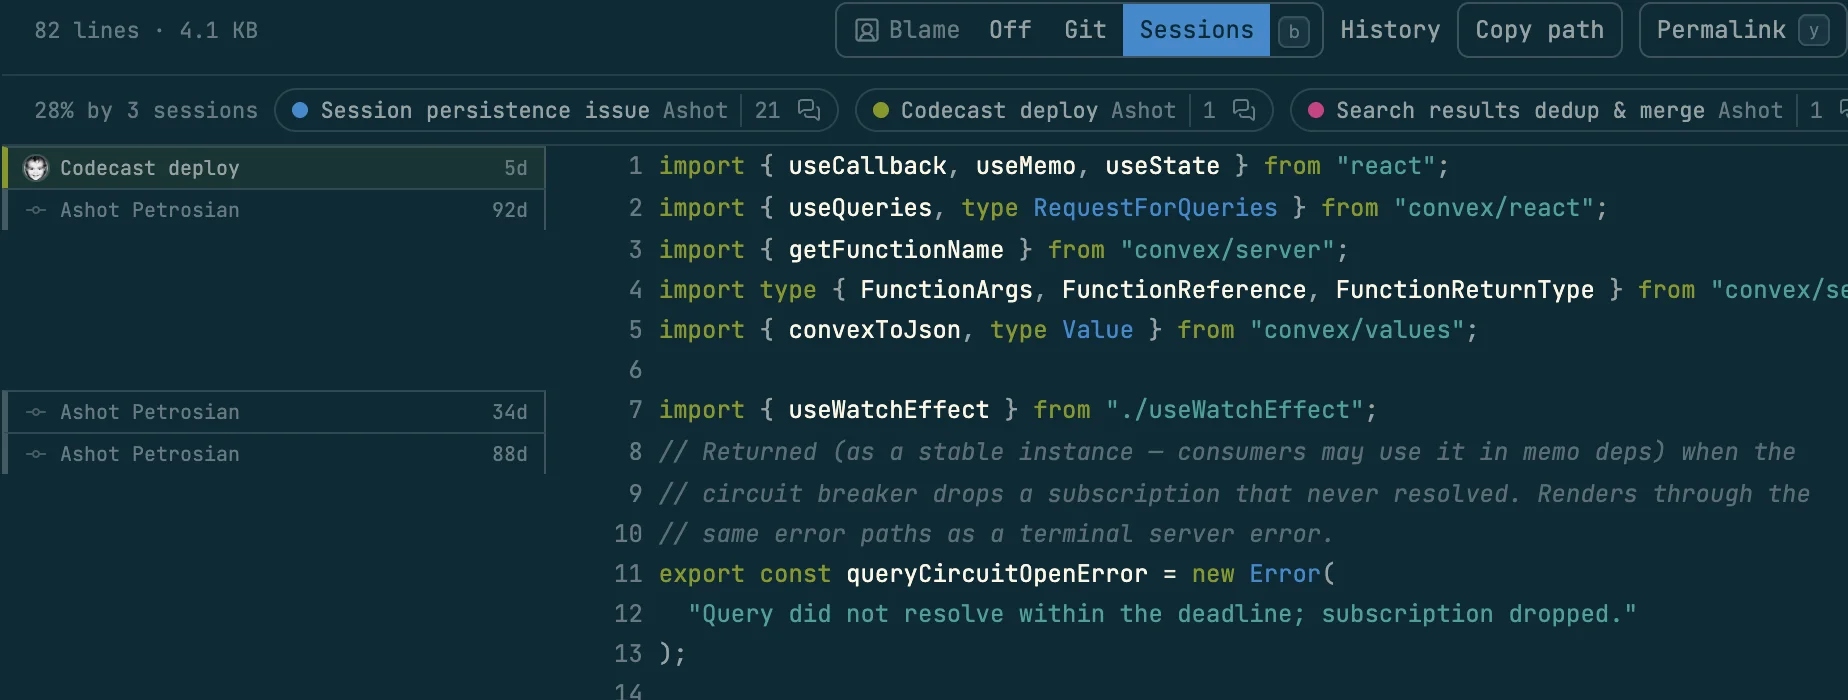Click commit icon on the 88d row
Screen dimensions: 1848x700
(x=36, y=454)
